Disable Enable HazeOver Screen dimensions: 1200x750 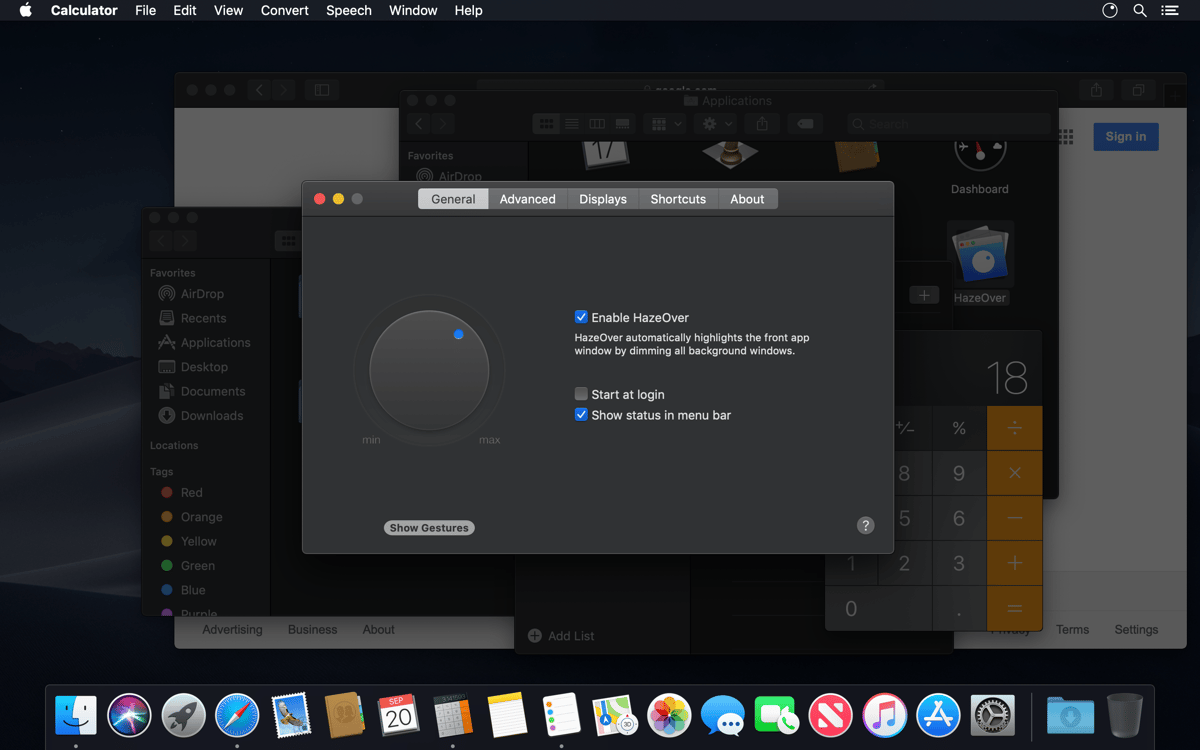tap(581, 316)
